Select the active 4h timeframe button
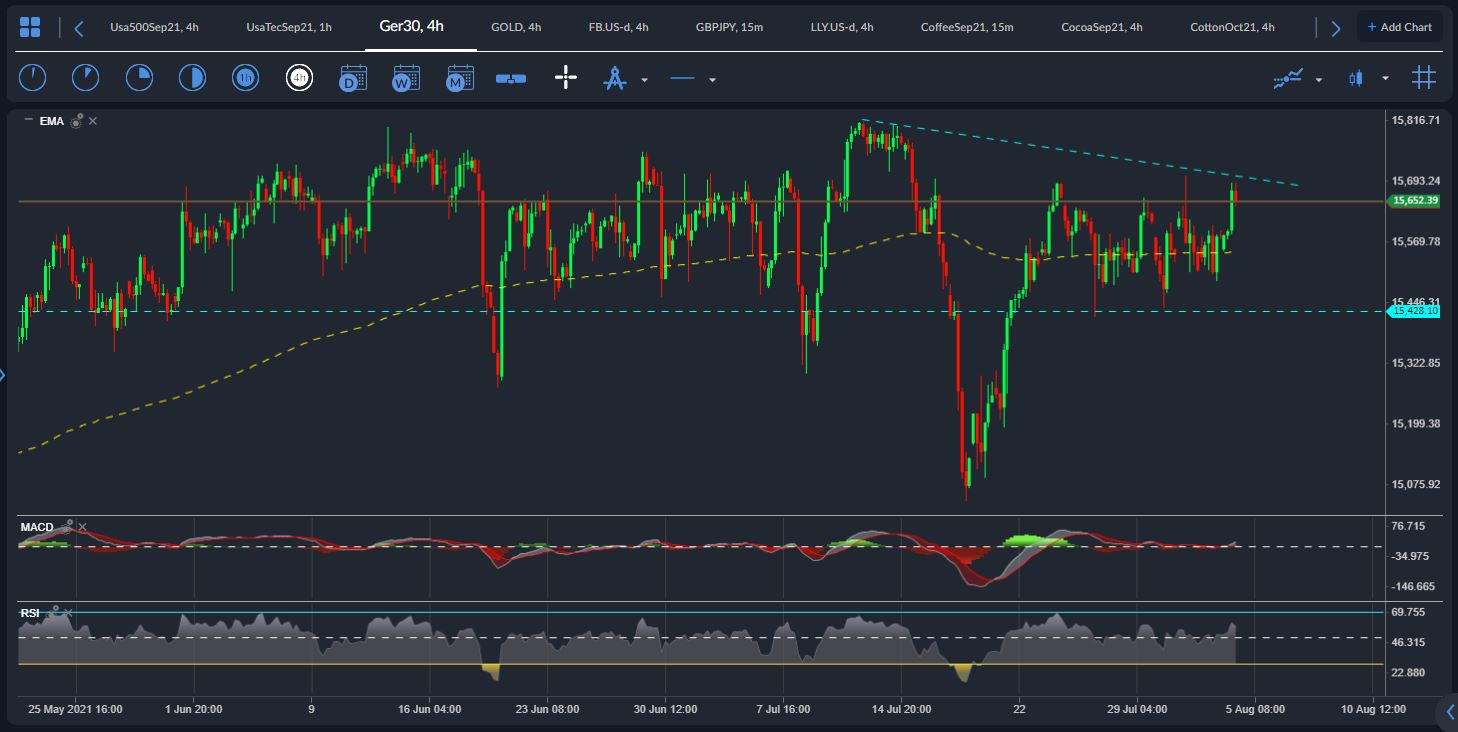 pyautogui.click(x=298, y=78)
